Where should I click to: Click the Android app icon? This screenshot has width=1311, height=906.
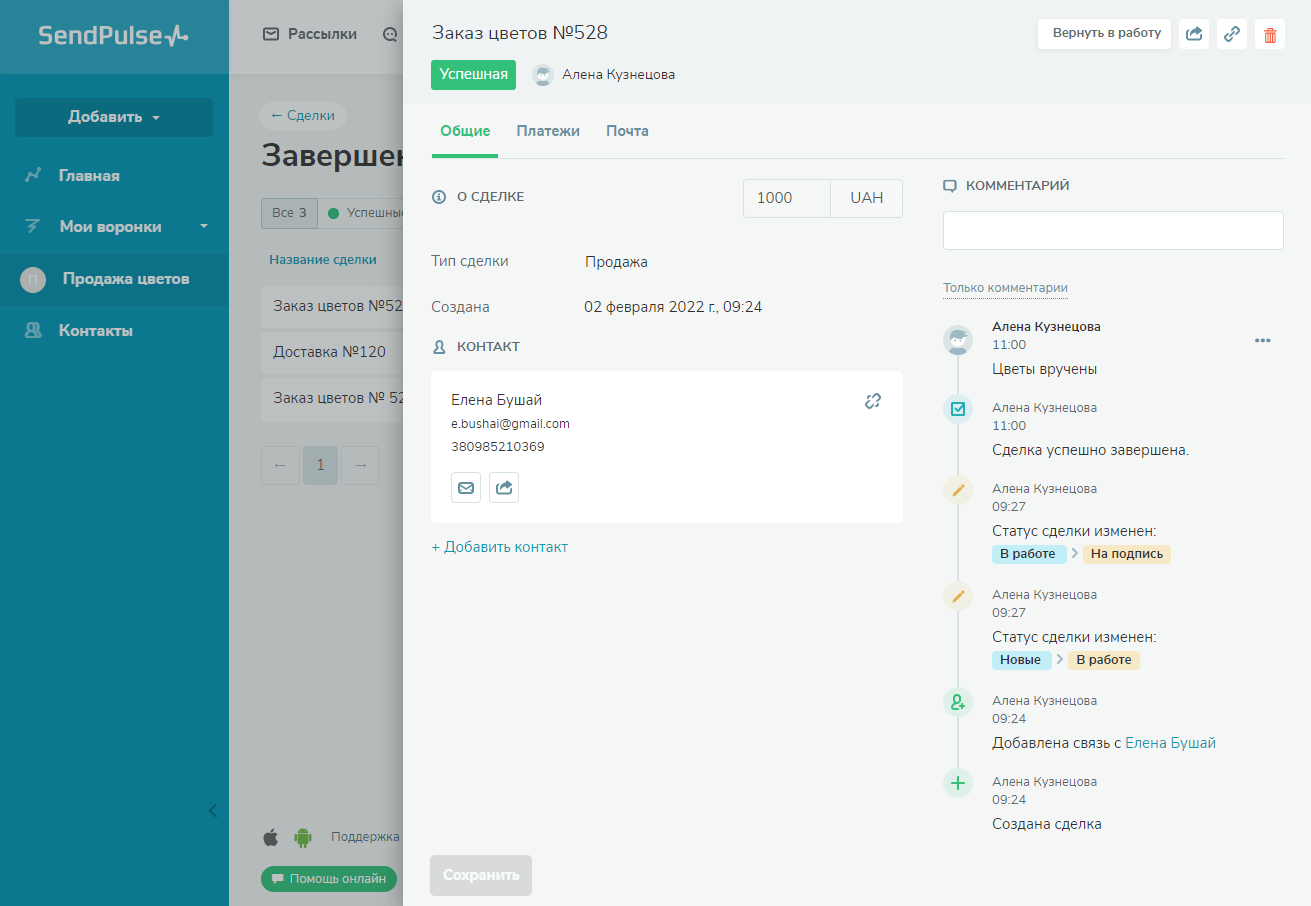303,837
